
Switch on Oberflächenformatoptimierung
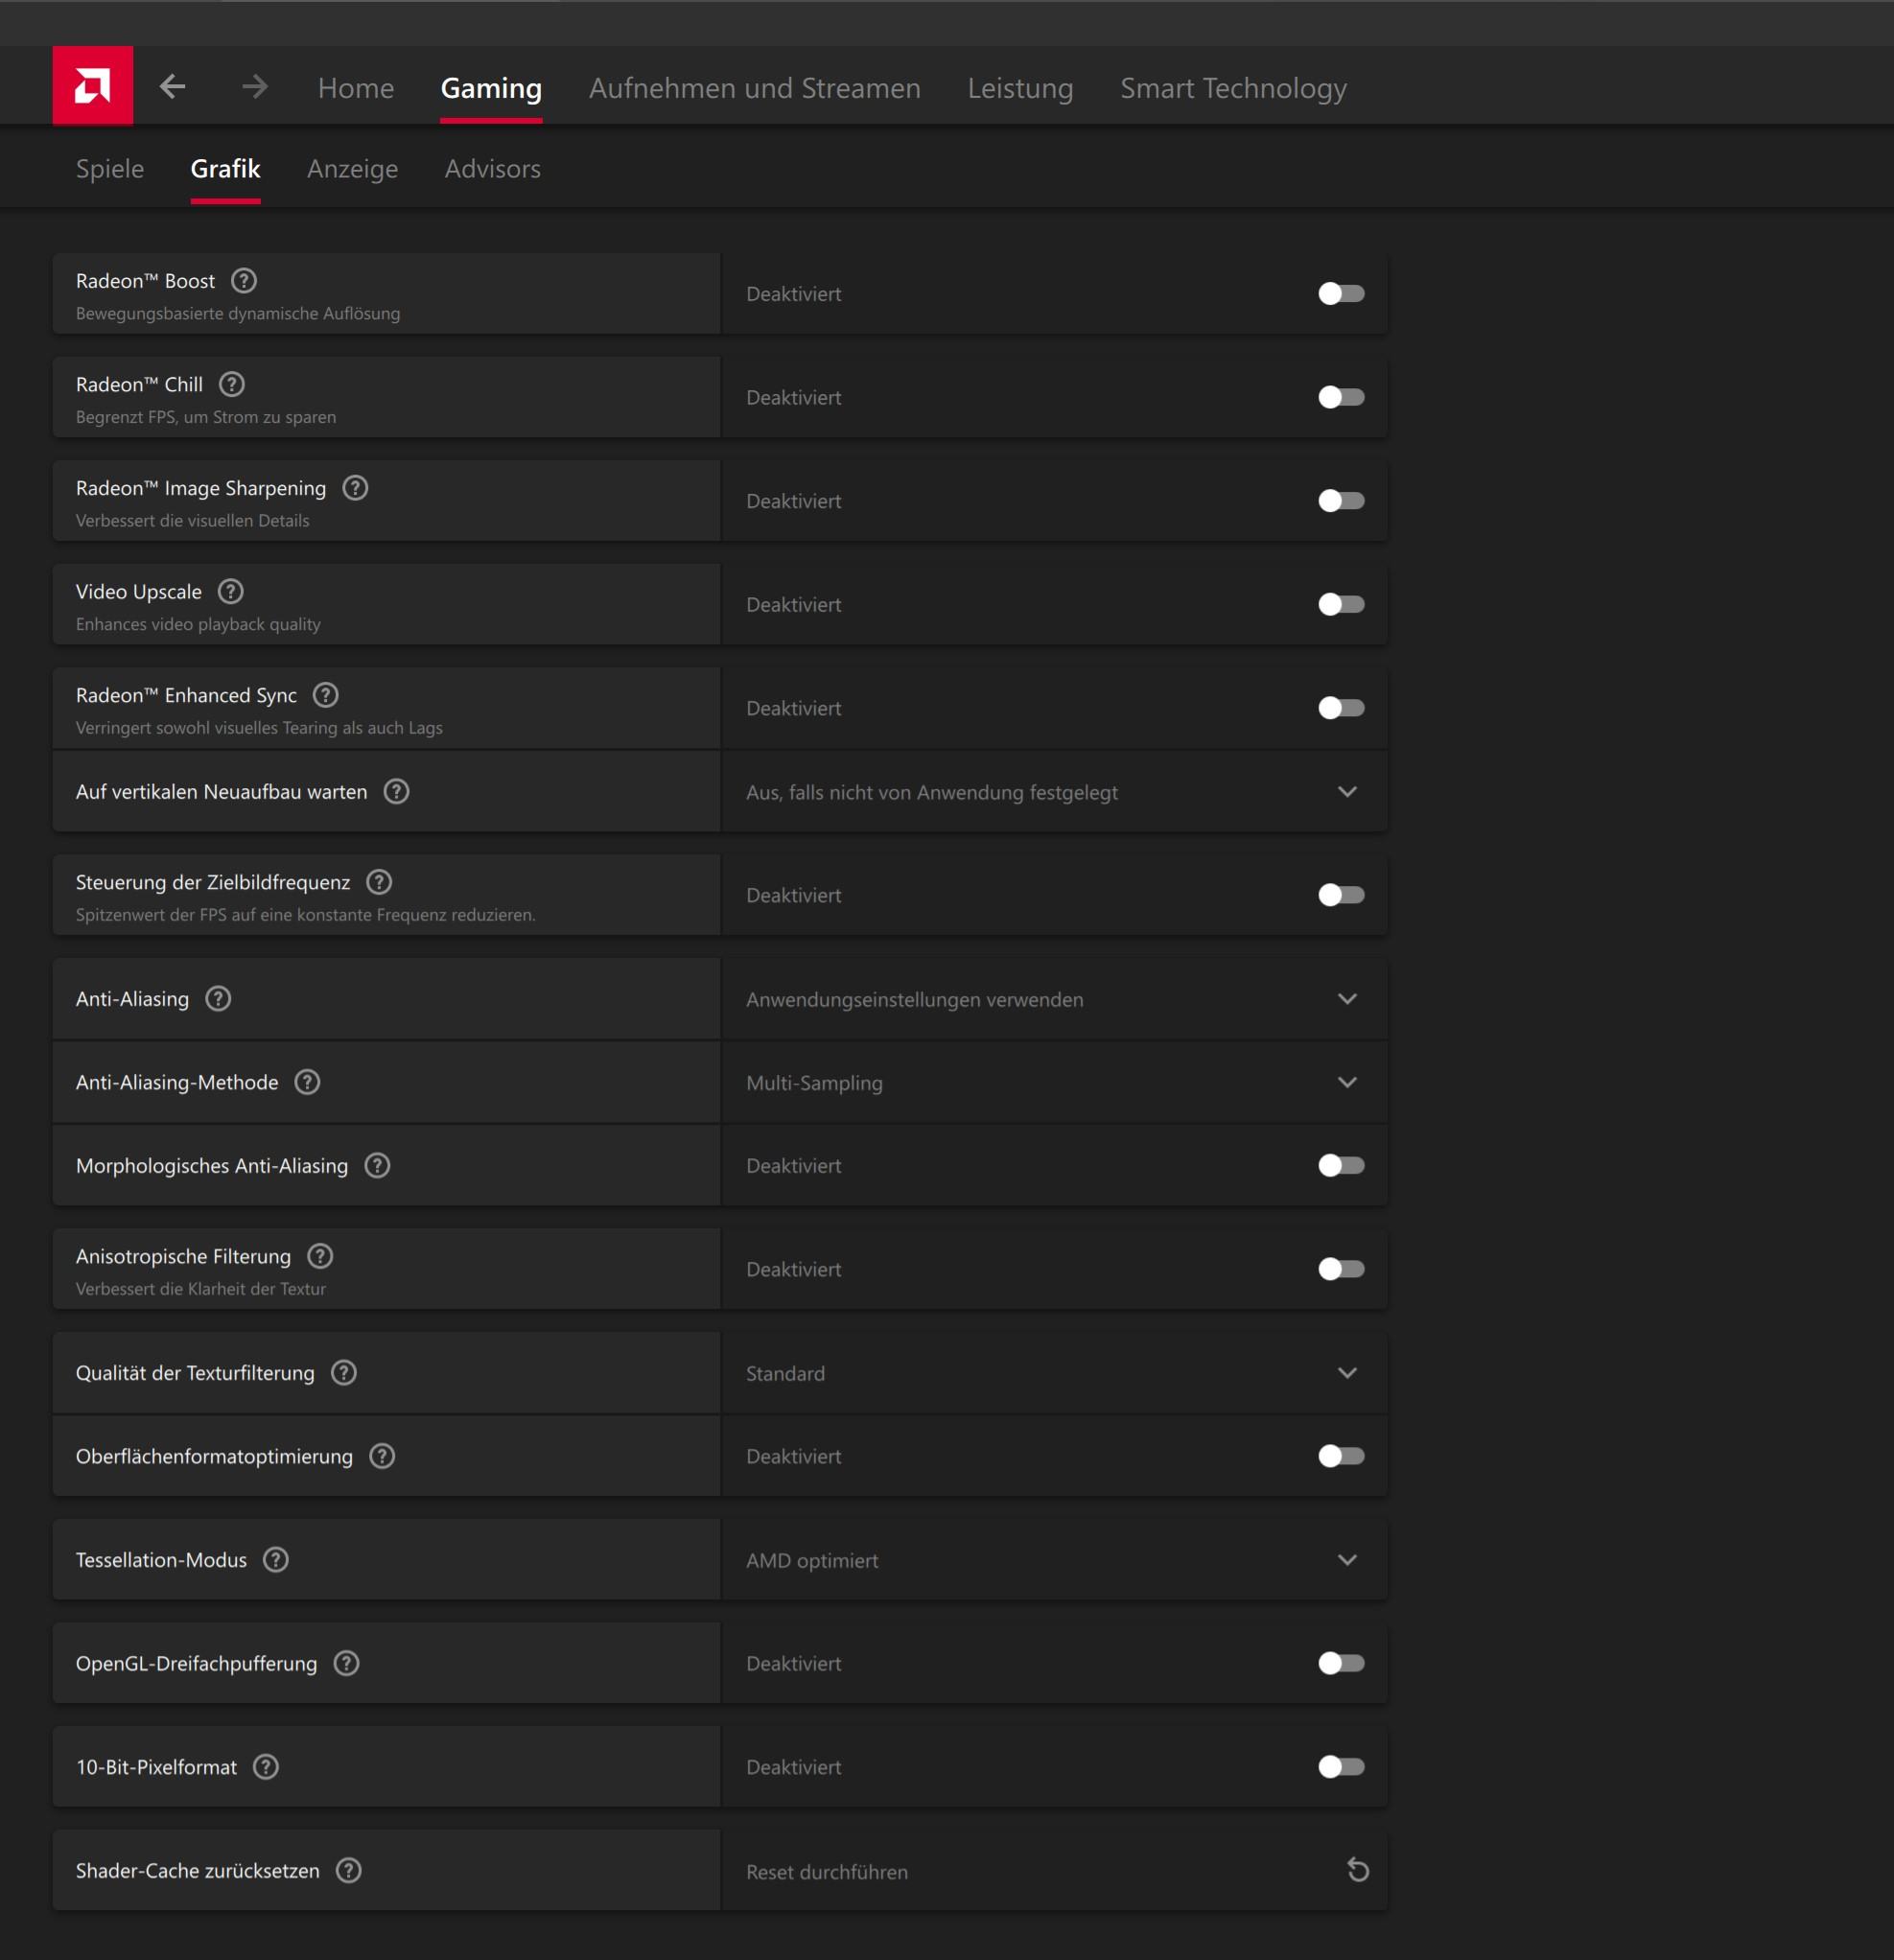coord(1341,1457)
